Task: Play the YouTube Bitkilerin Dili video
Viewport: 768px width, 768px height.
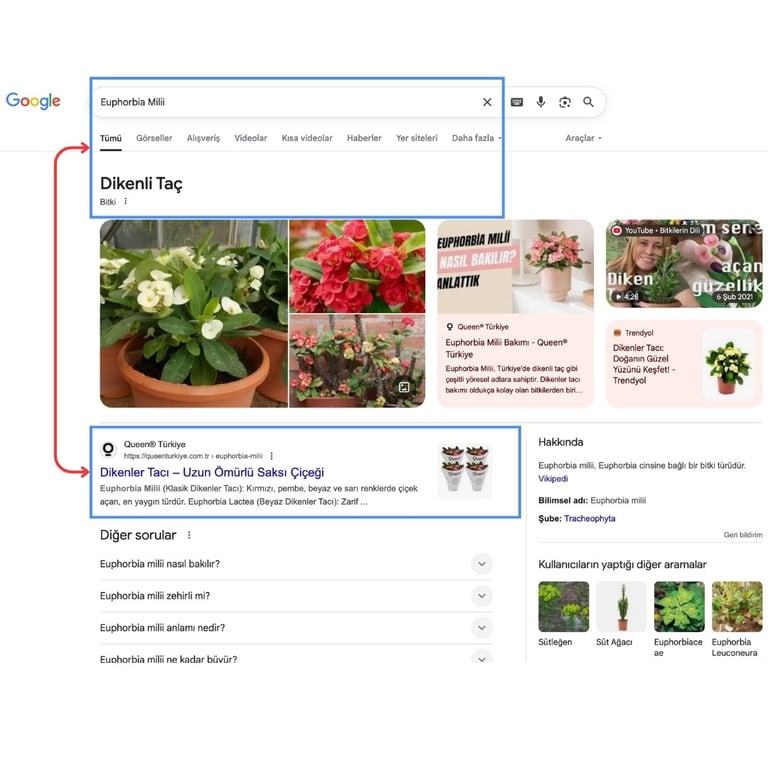Action: click(x=684, y=264)
